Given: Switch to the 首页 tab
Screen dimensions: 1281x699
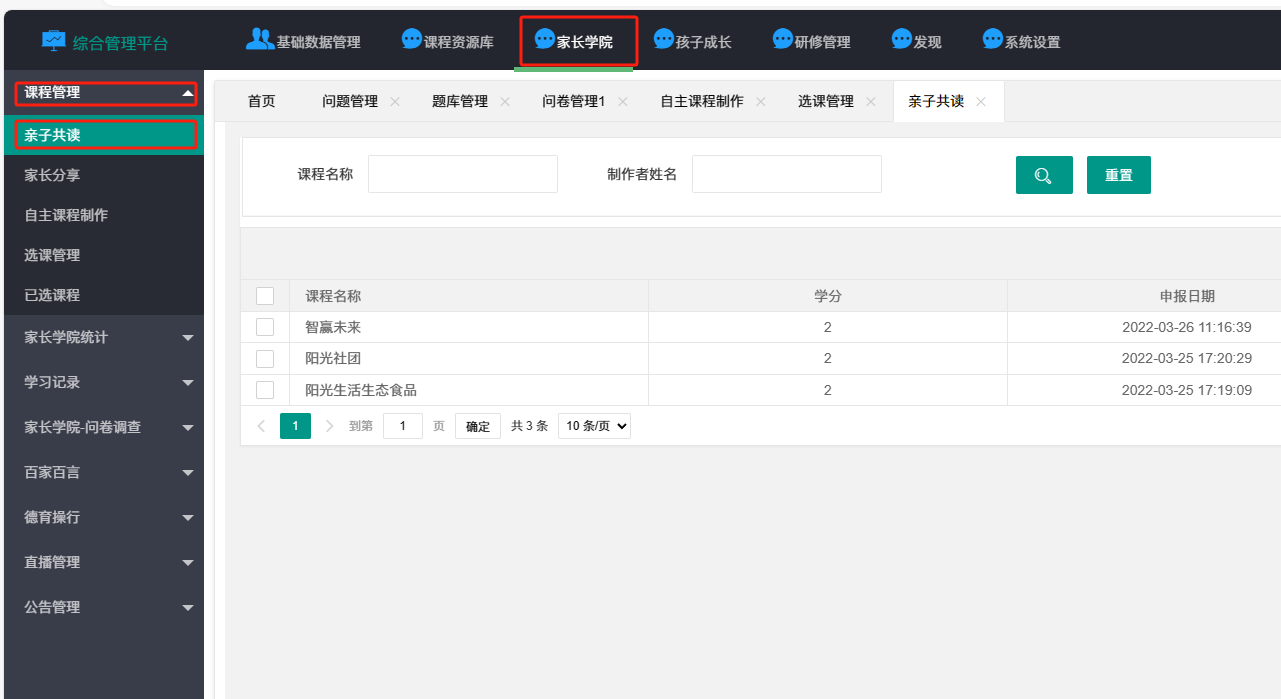Looking at the screenshot, I should point(261,101).
